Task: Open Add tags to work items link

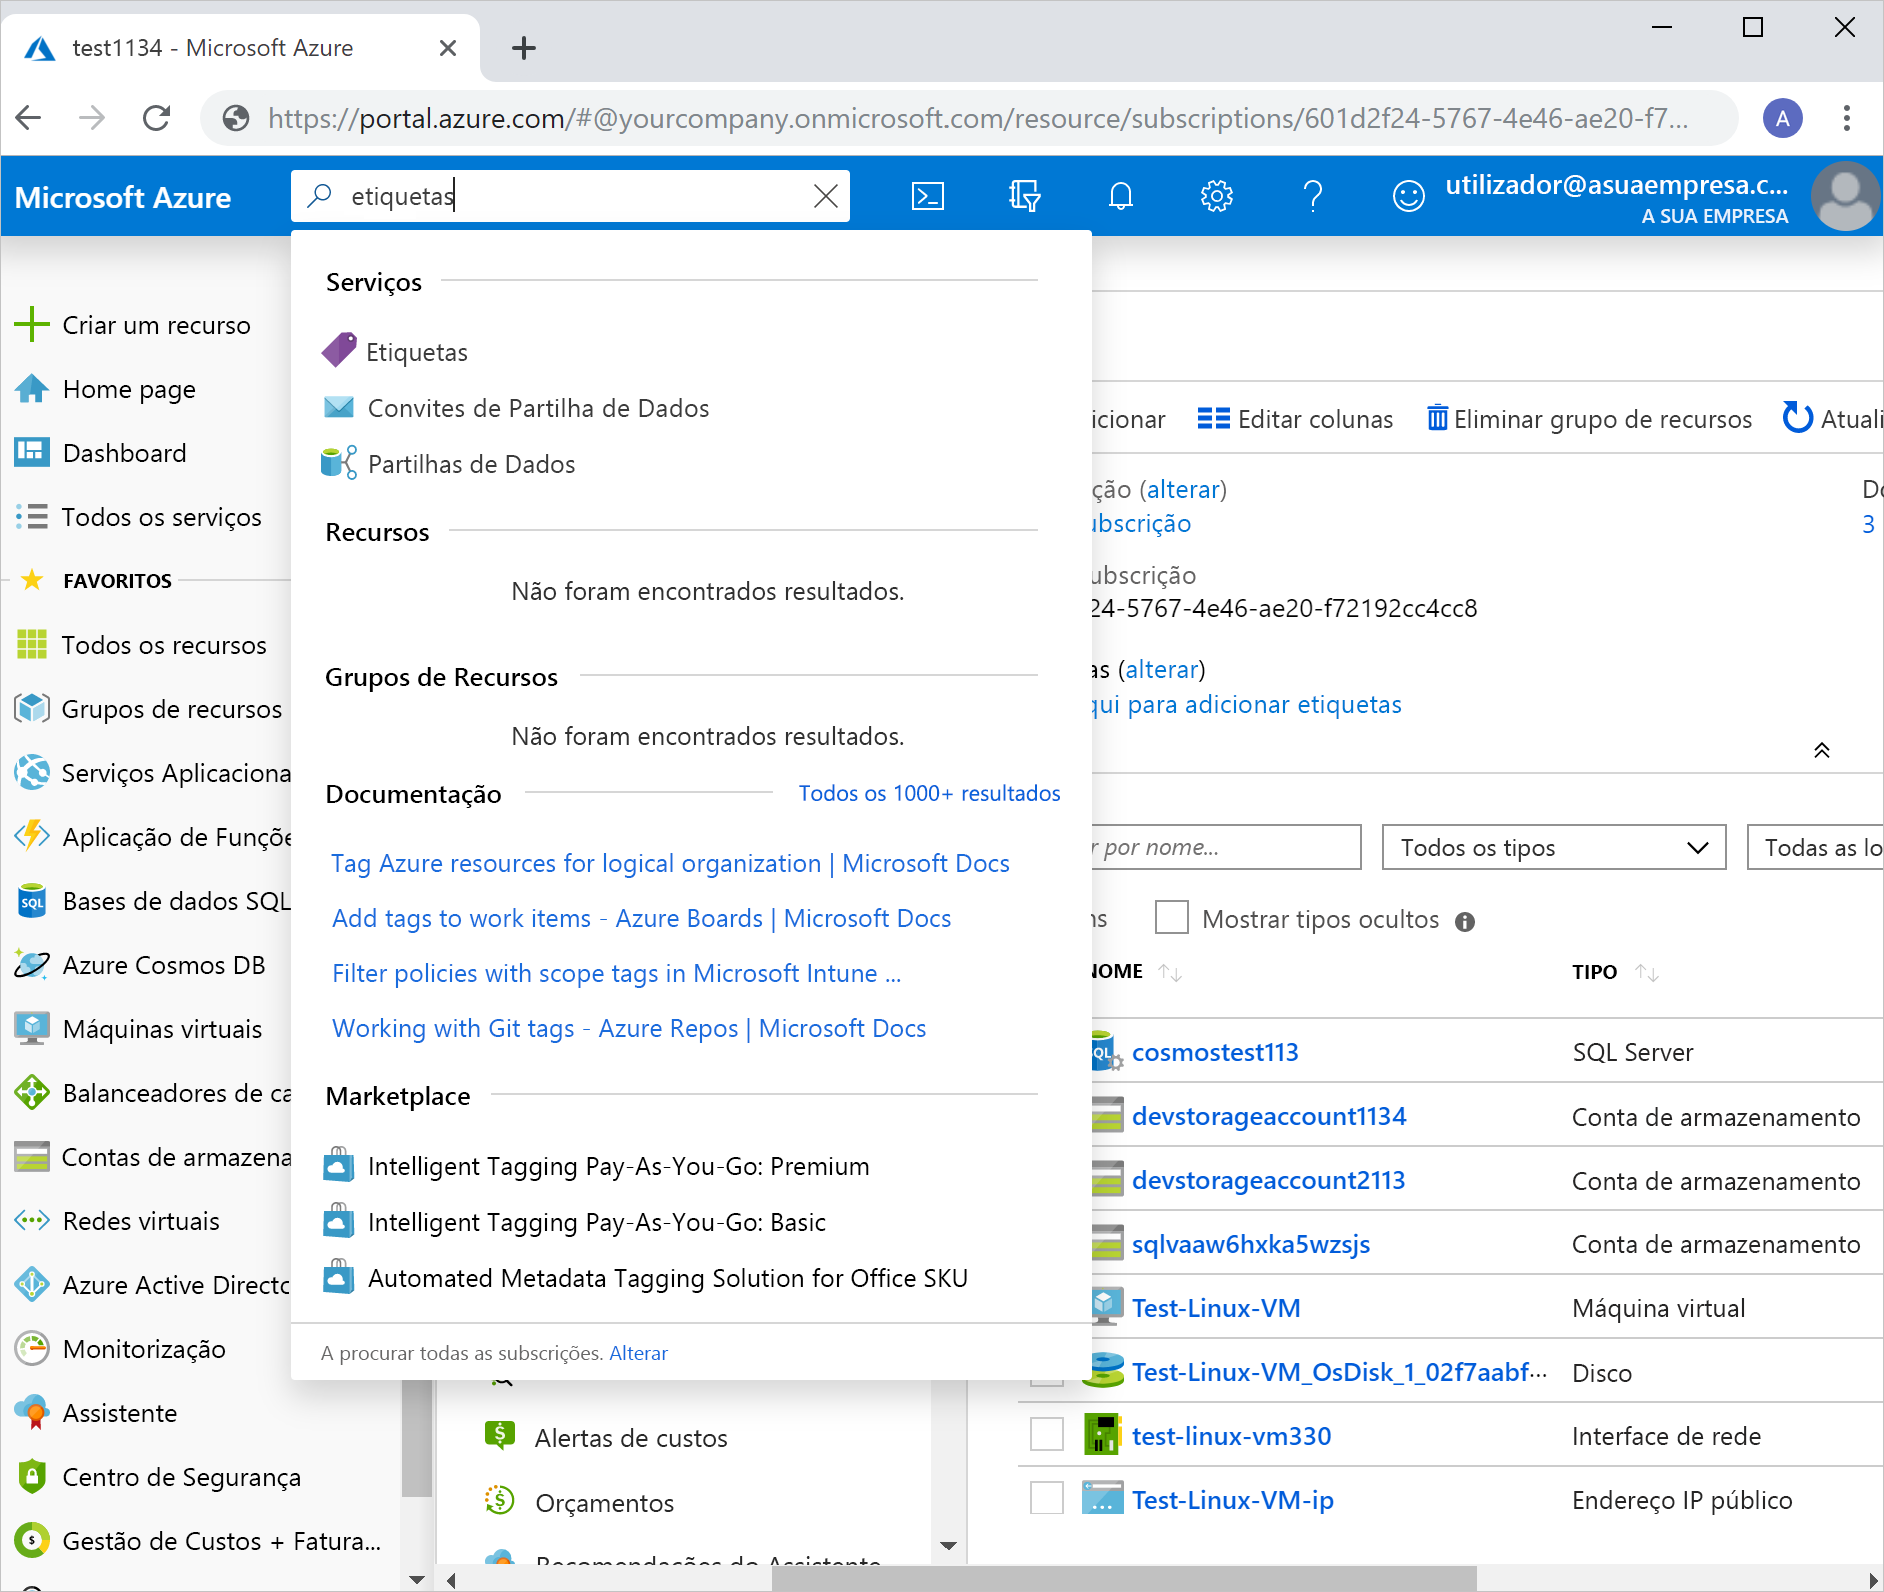Action: click(641, 918)
